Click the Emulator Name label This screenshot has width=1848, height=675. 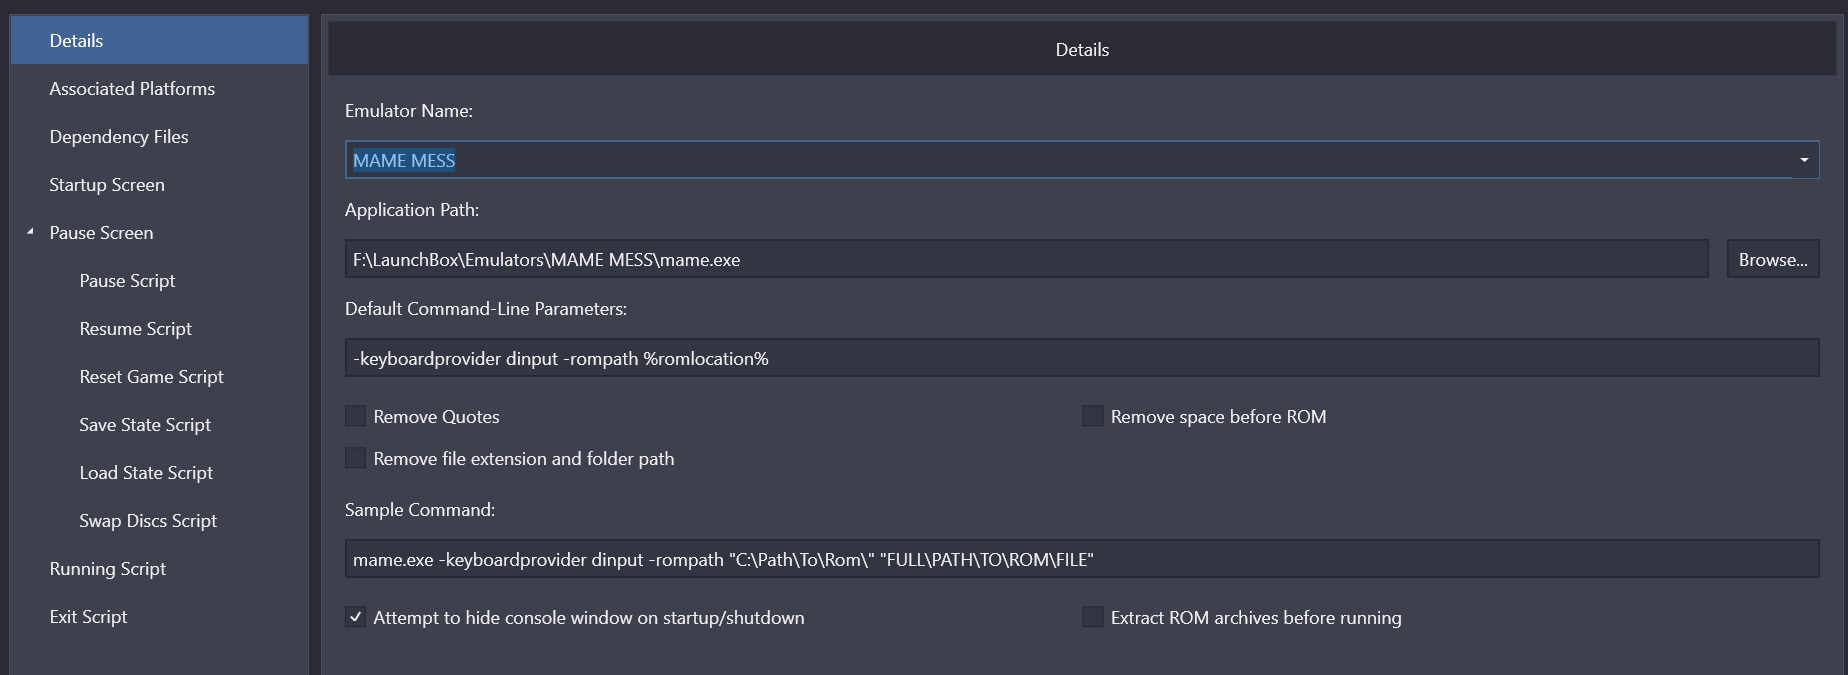point(409,111)
